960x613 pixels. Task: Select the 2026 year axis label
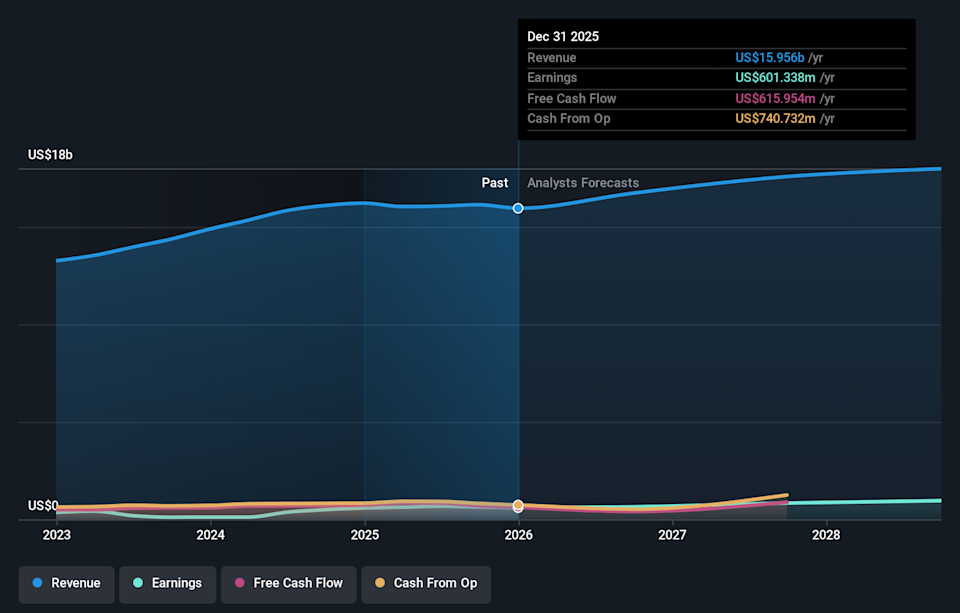[518, 535]
